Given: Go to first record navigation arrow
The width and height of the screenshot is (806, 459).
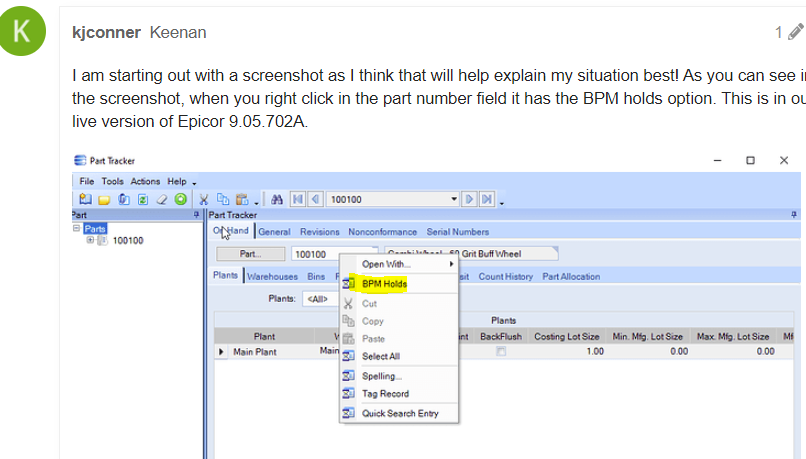Looking at the screenshot, I should (298, 199).
